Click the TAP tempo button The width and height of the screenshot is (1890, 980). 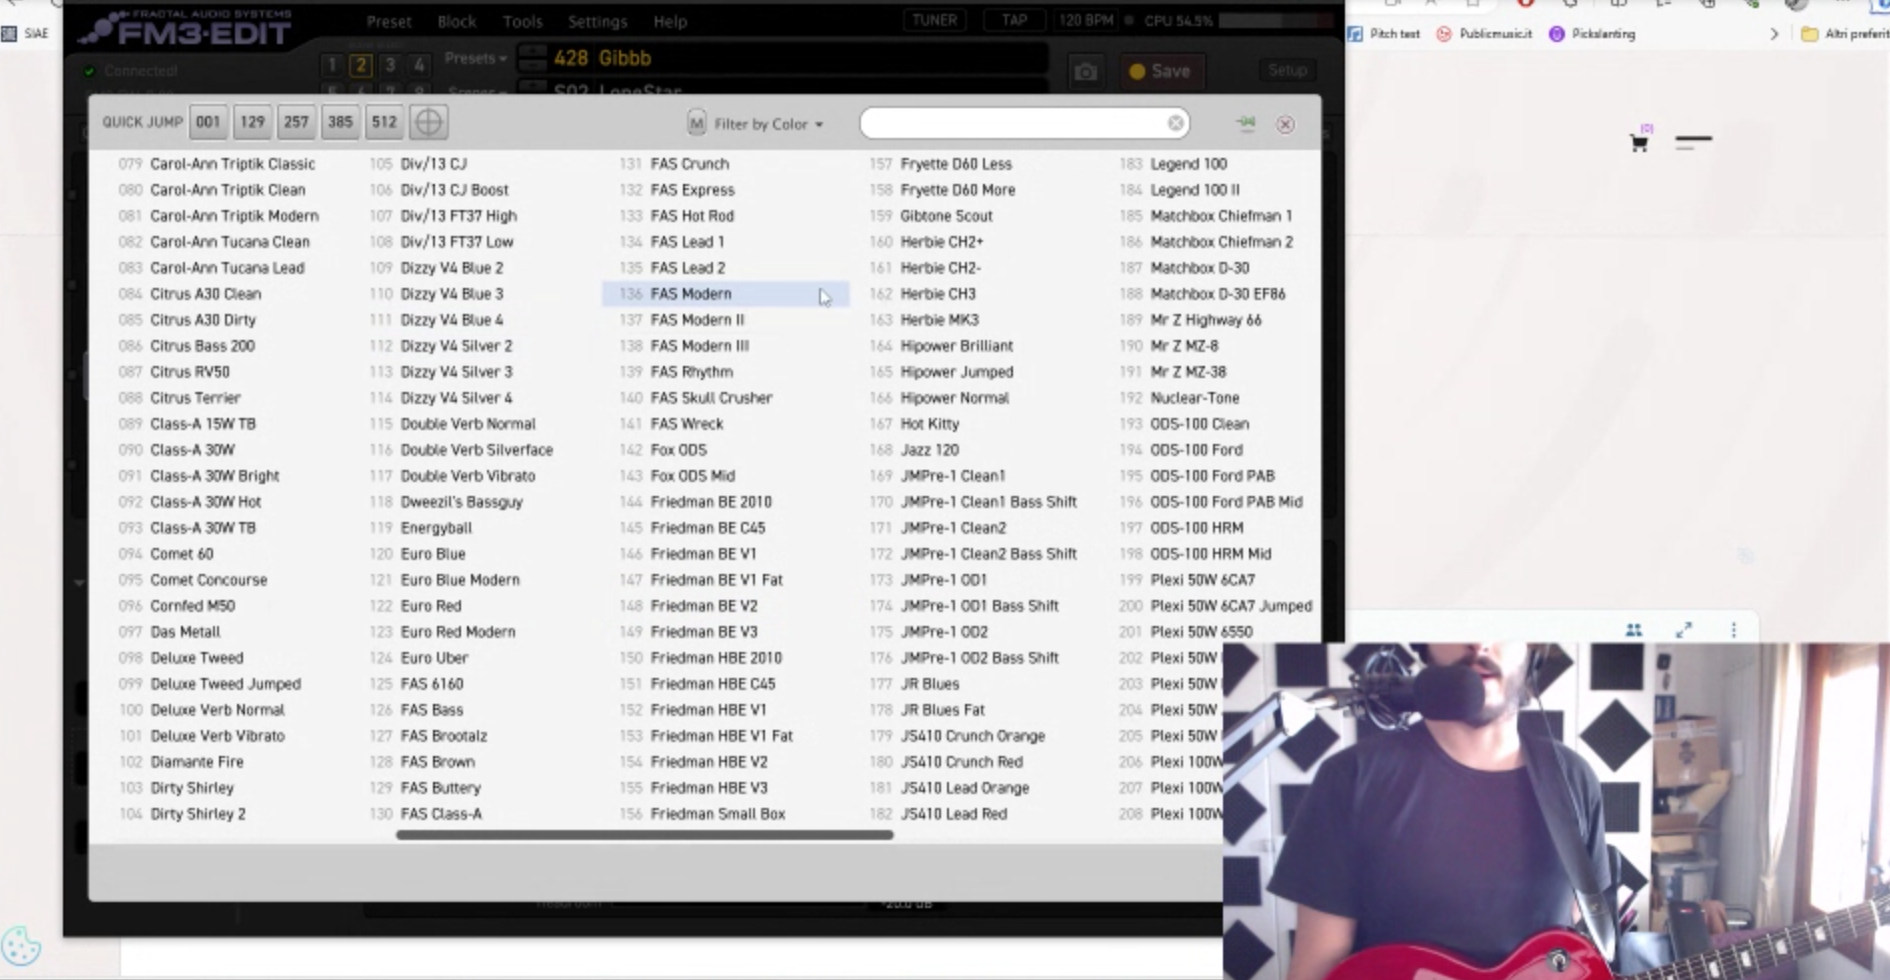coord(1014,20)
